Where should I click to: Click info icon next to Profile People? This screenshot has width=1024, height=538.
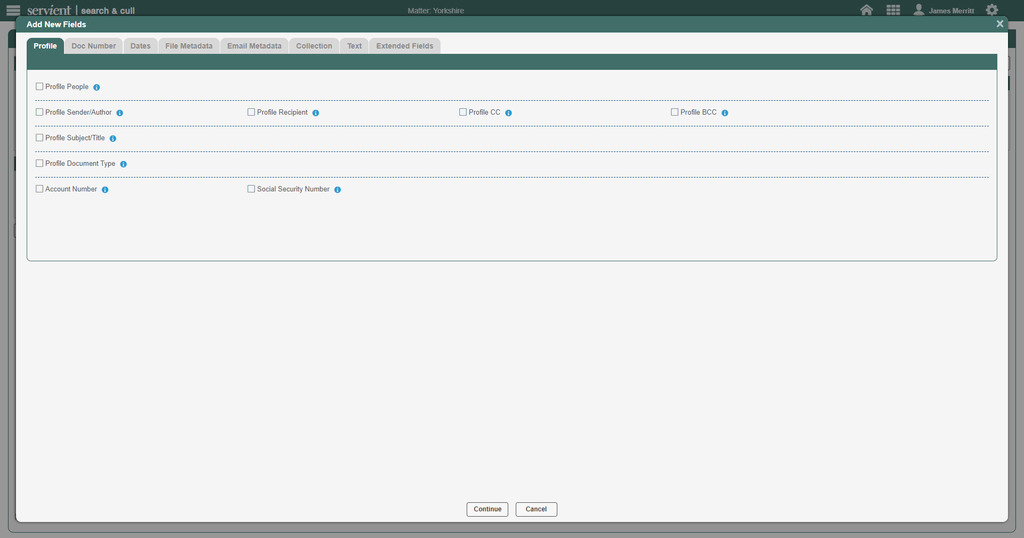coord(97,88)
